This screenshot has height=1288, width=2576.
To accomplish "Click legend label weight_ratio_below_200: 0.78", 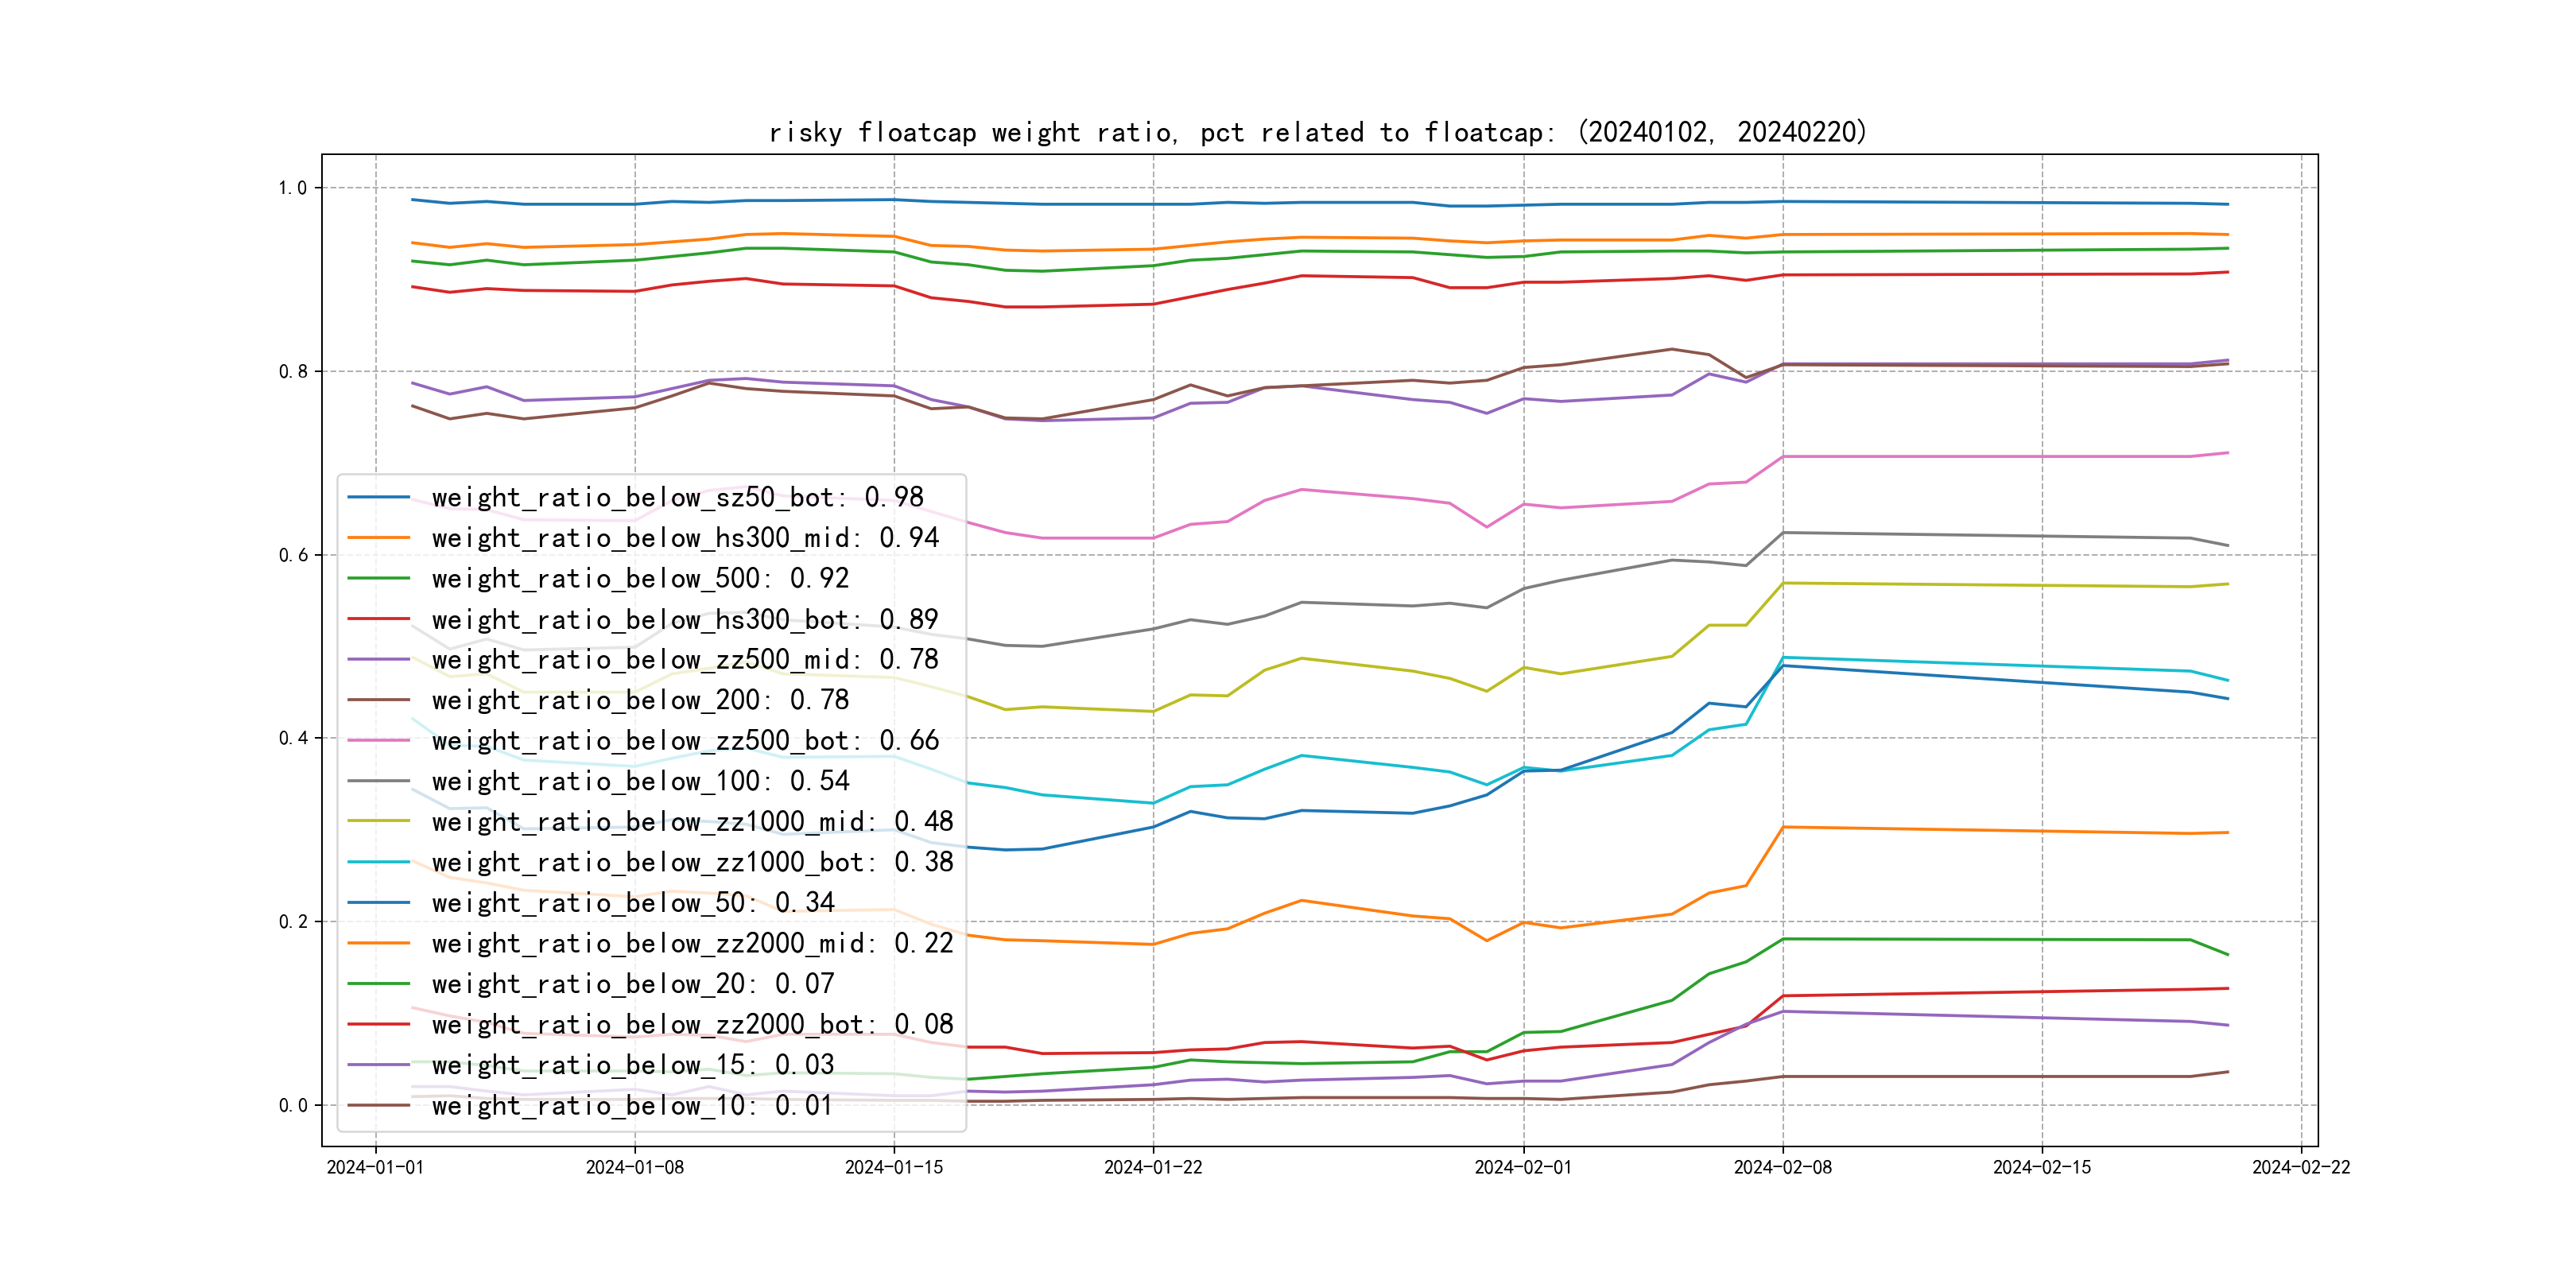I will point(640,700).
